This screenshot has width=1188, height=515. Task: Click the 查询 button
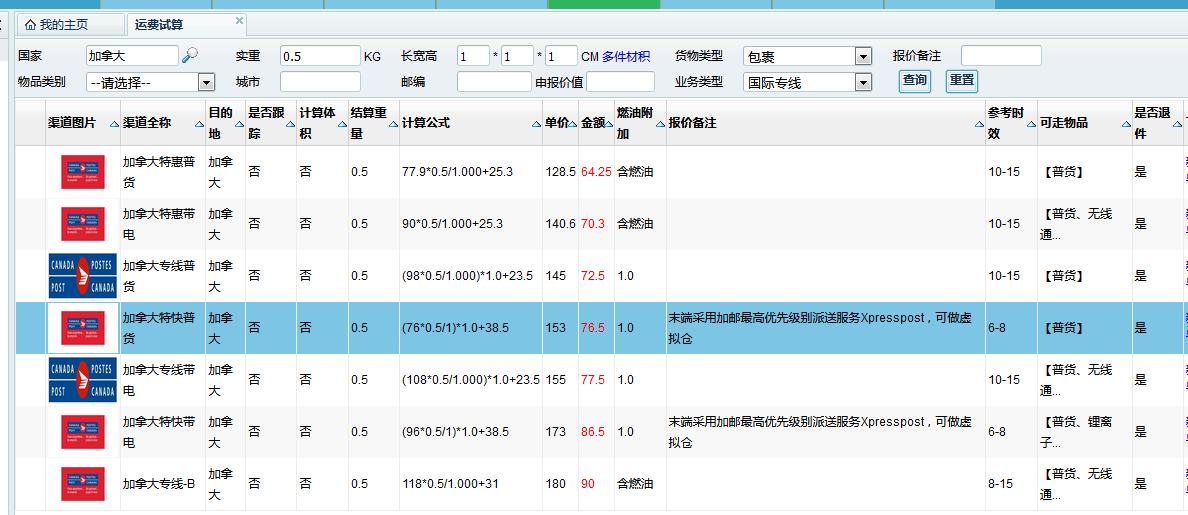click(x=914, y=81)
